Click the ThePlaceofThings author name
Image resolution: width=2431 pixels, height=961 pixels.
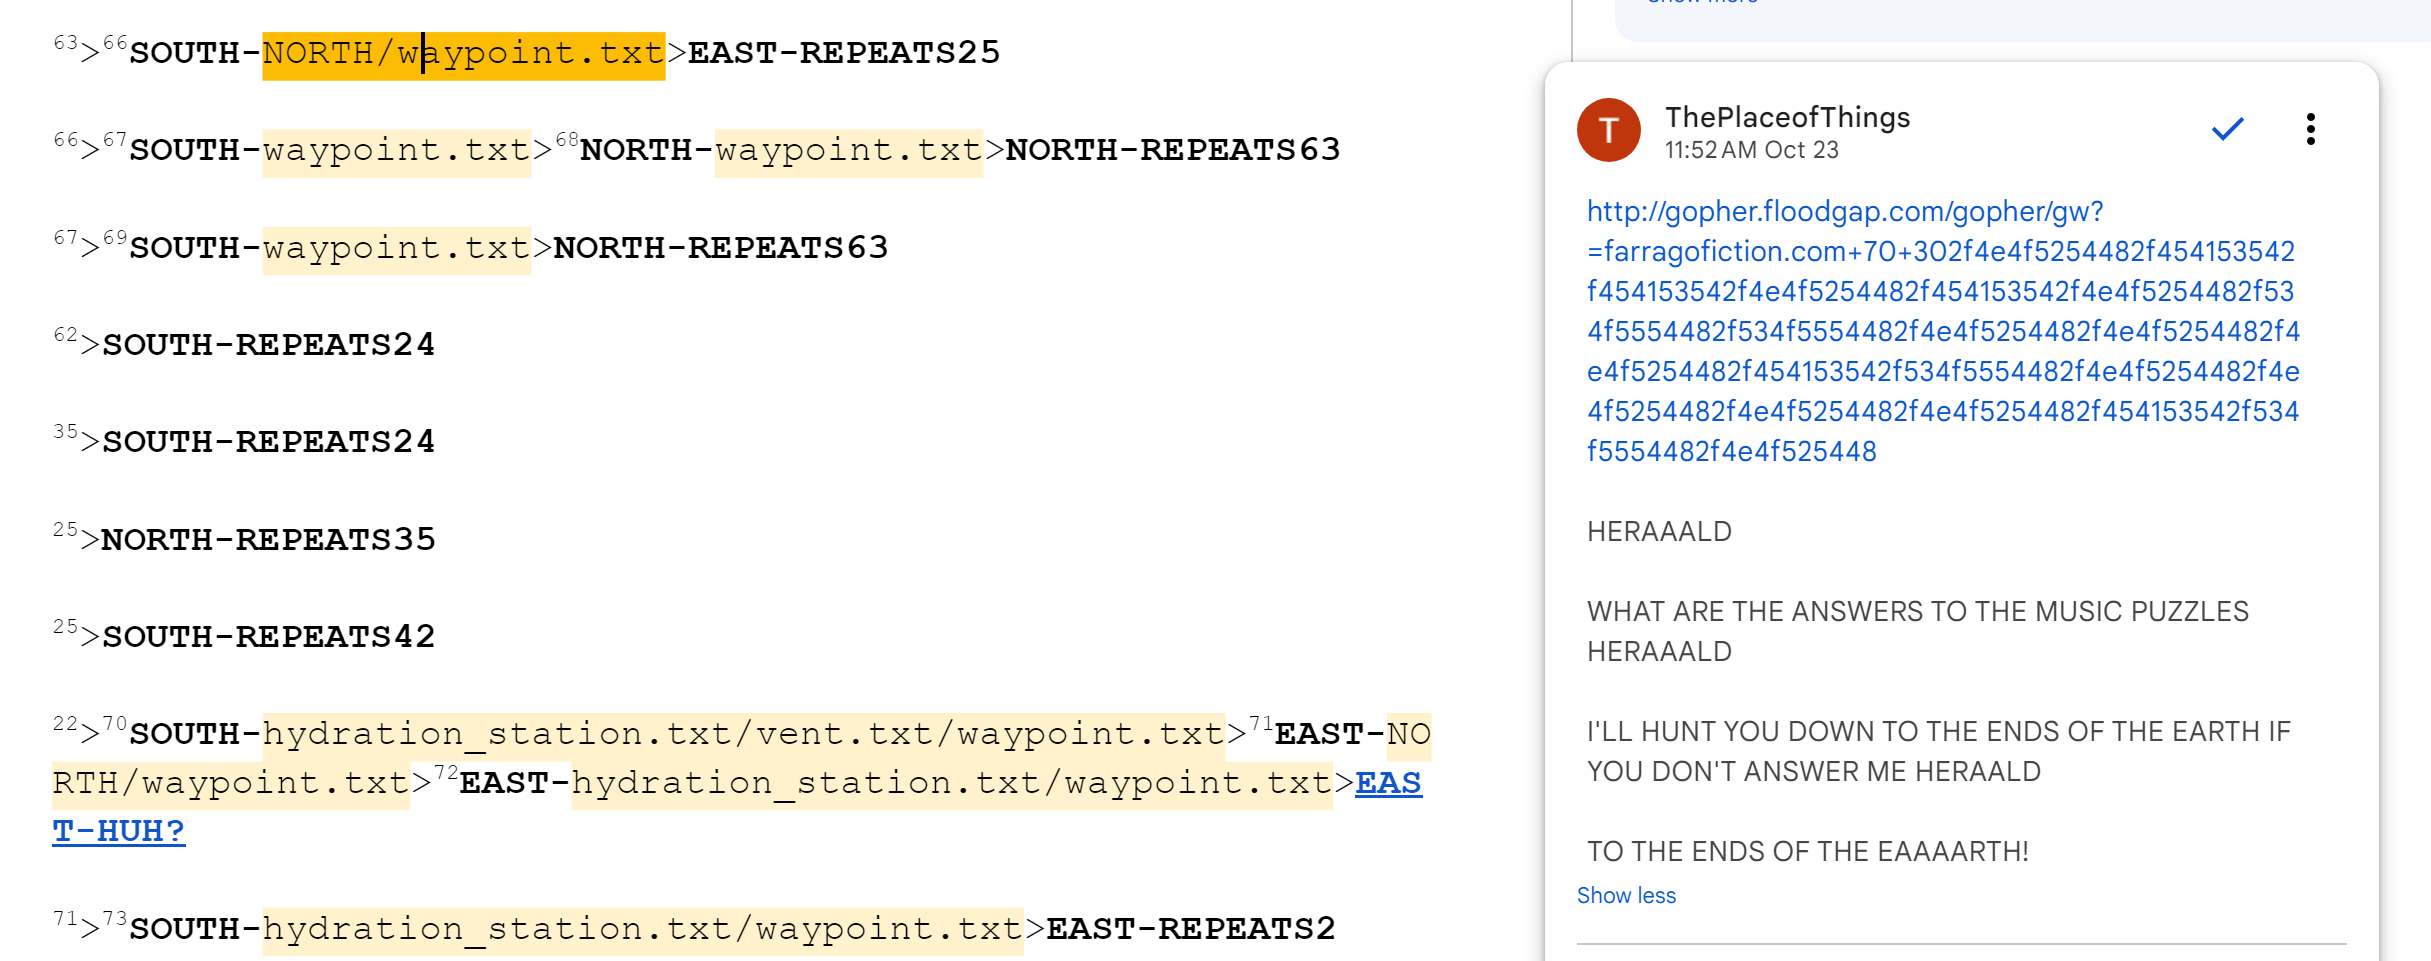(x=1787, y=117)
